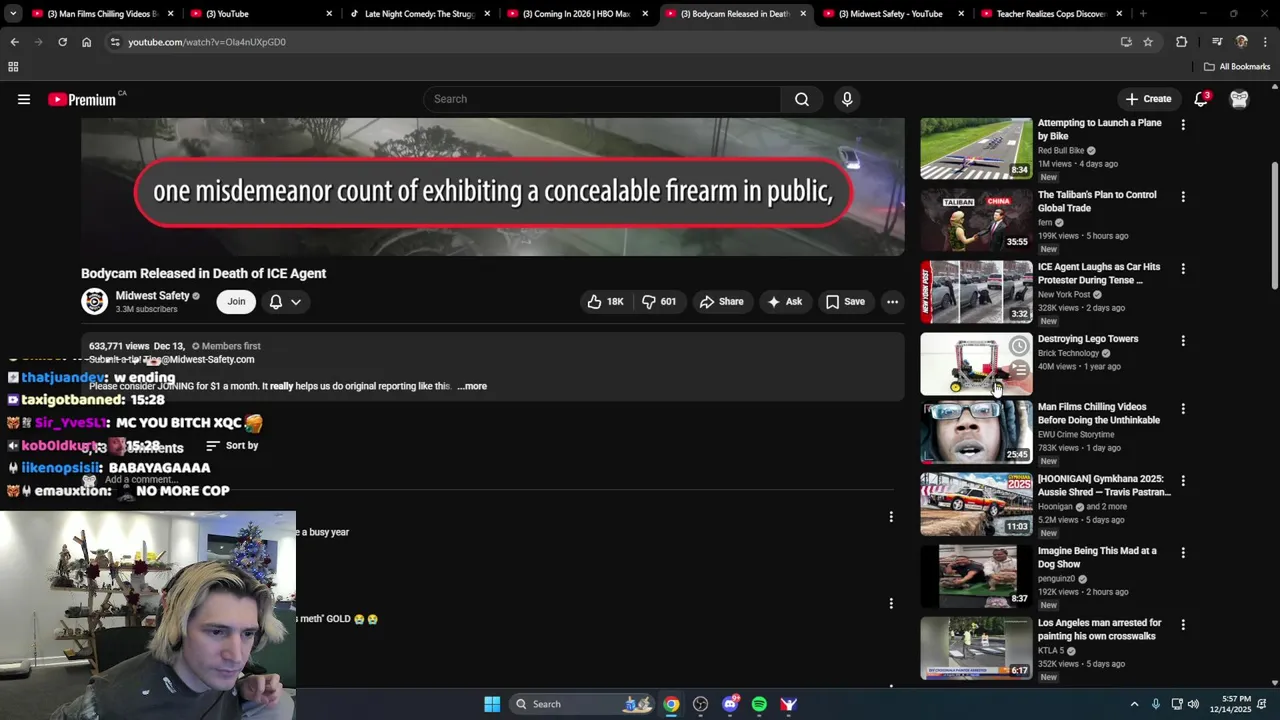Like the video with thumbs up
1280x720 pixels.
tap(605, 301)
